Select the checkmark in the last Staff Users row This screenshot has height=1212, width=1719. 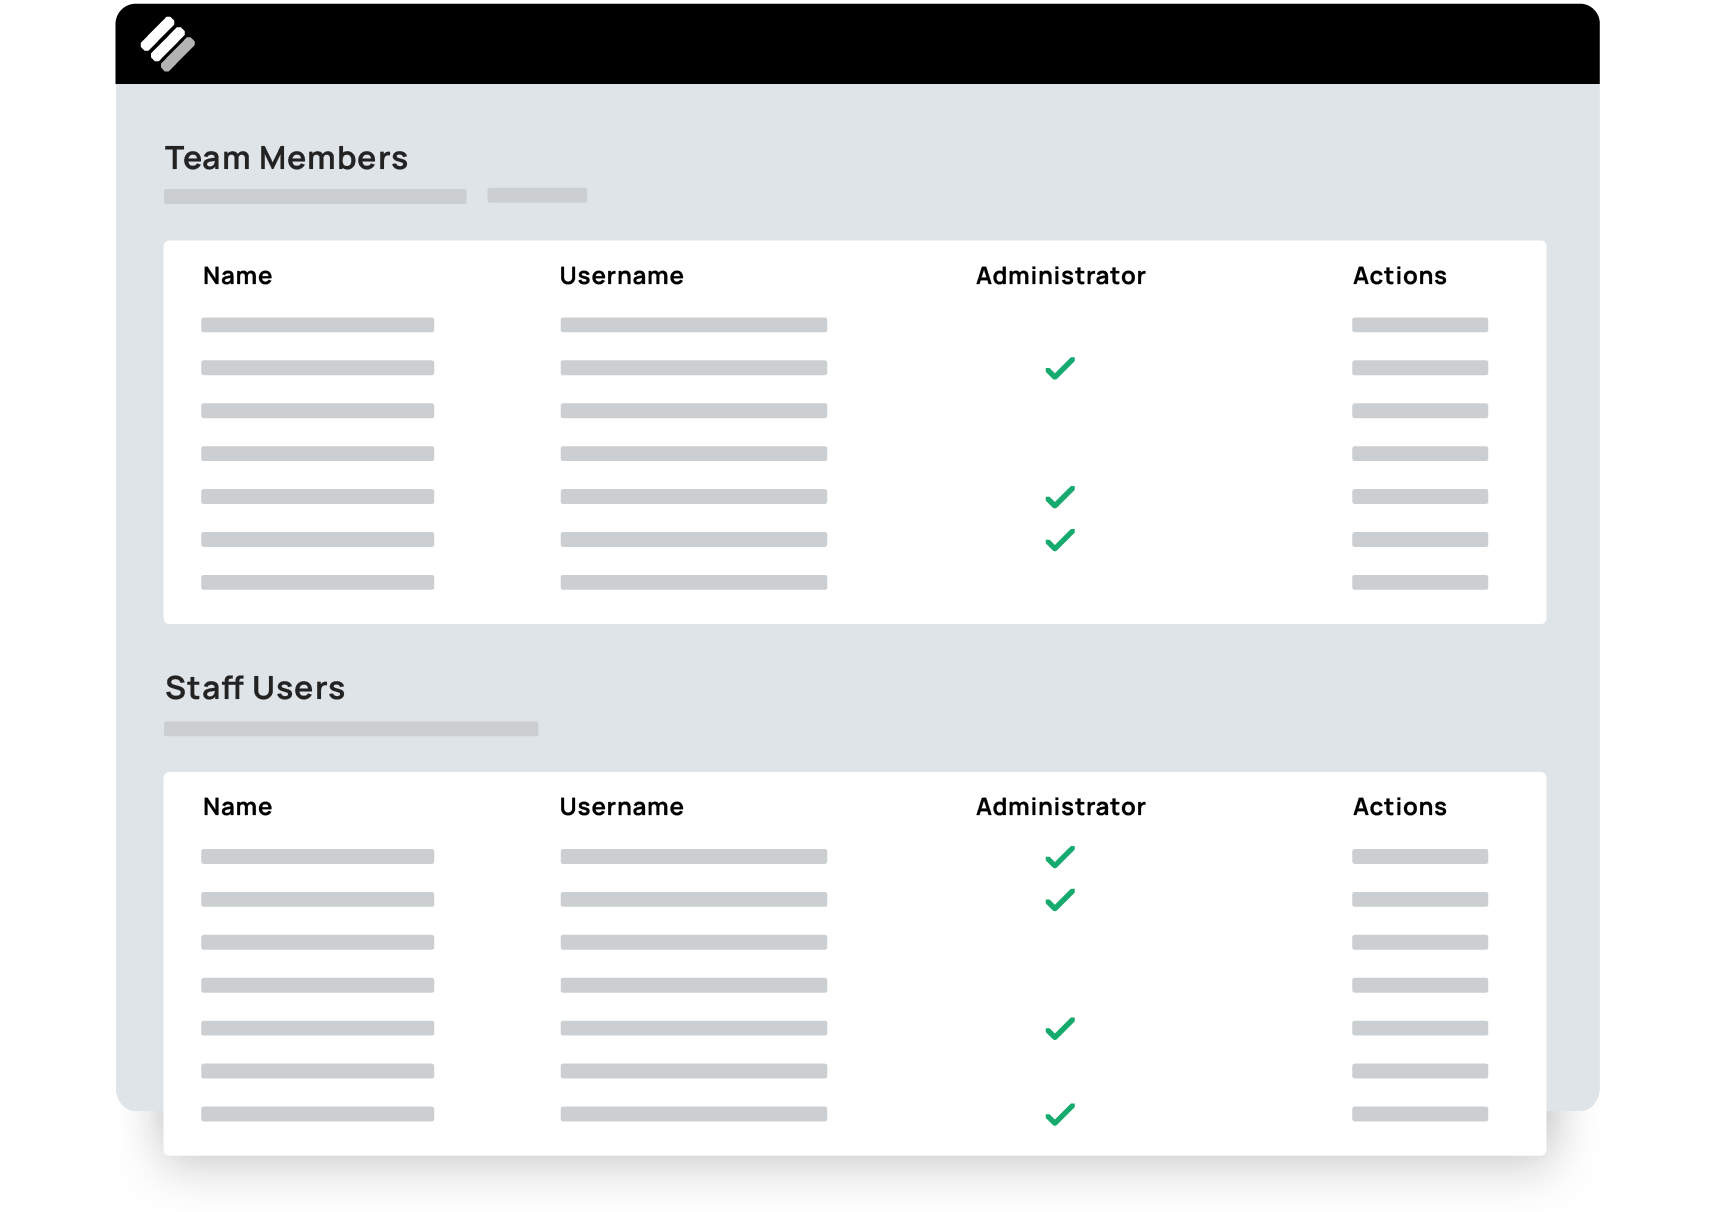(1060, 1113)
